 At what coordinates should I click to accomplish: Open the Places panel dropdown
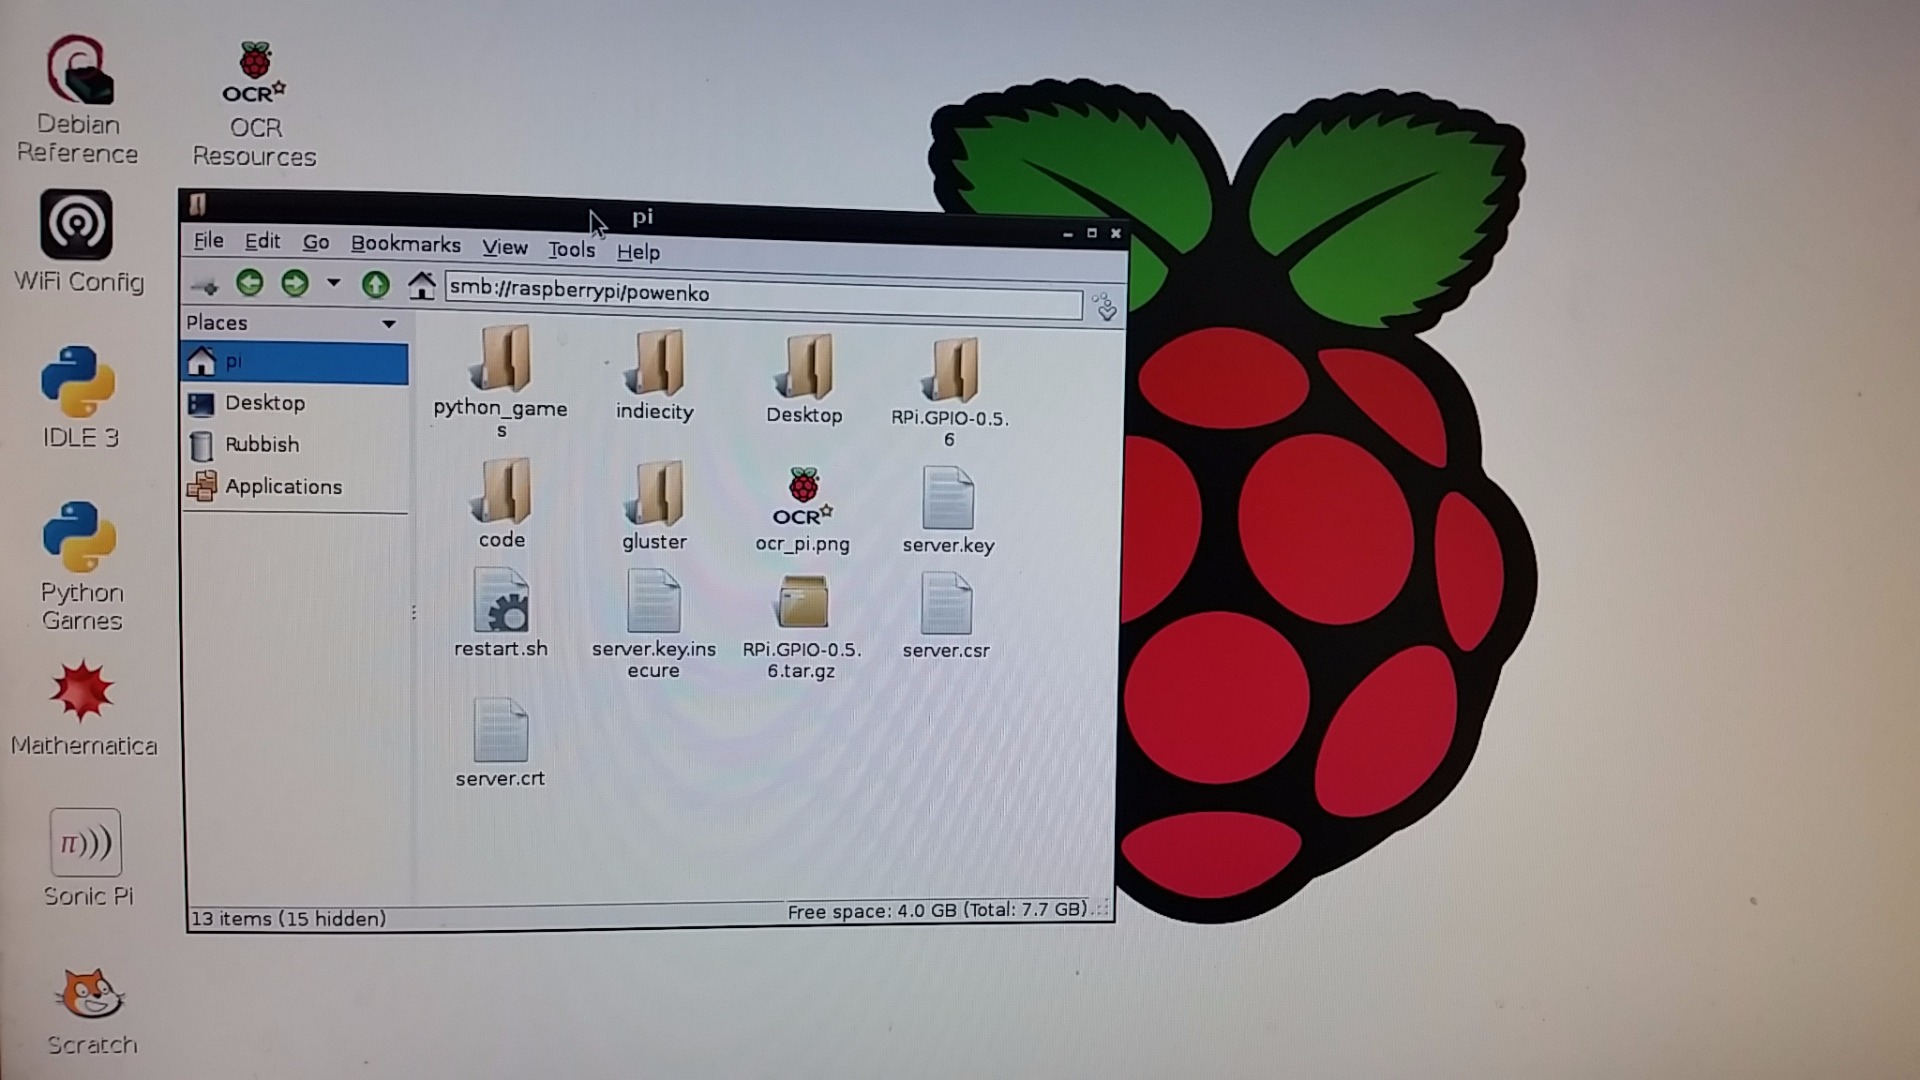388,323
